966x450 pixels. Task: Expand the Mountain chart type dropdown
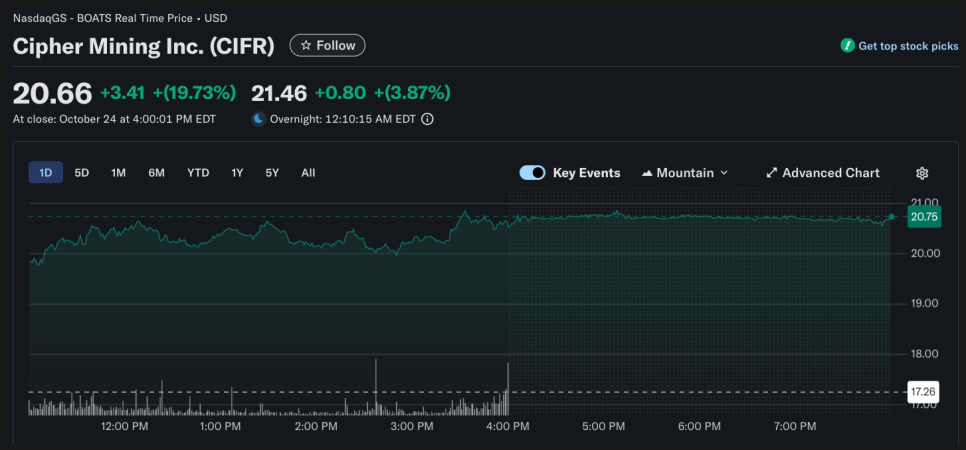[724, 173]
